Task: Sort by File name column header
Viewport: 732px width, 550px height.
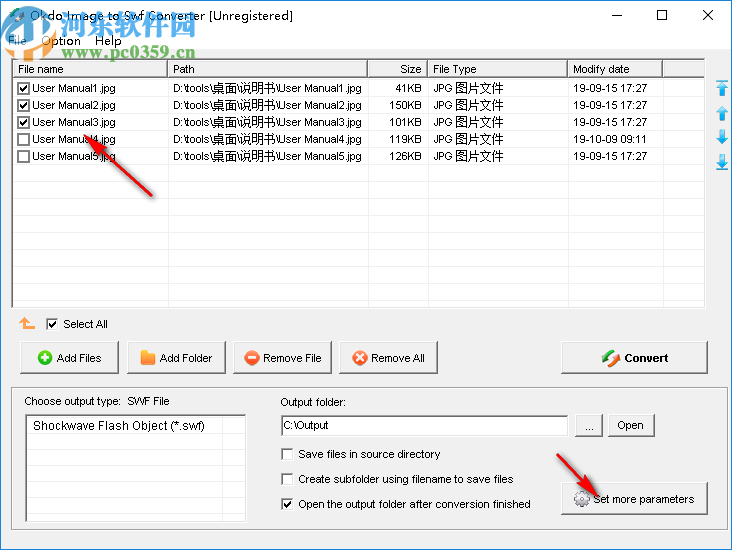Action: [x=90, y=69]
